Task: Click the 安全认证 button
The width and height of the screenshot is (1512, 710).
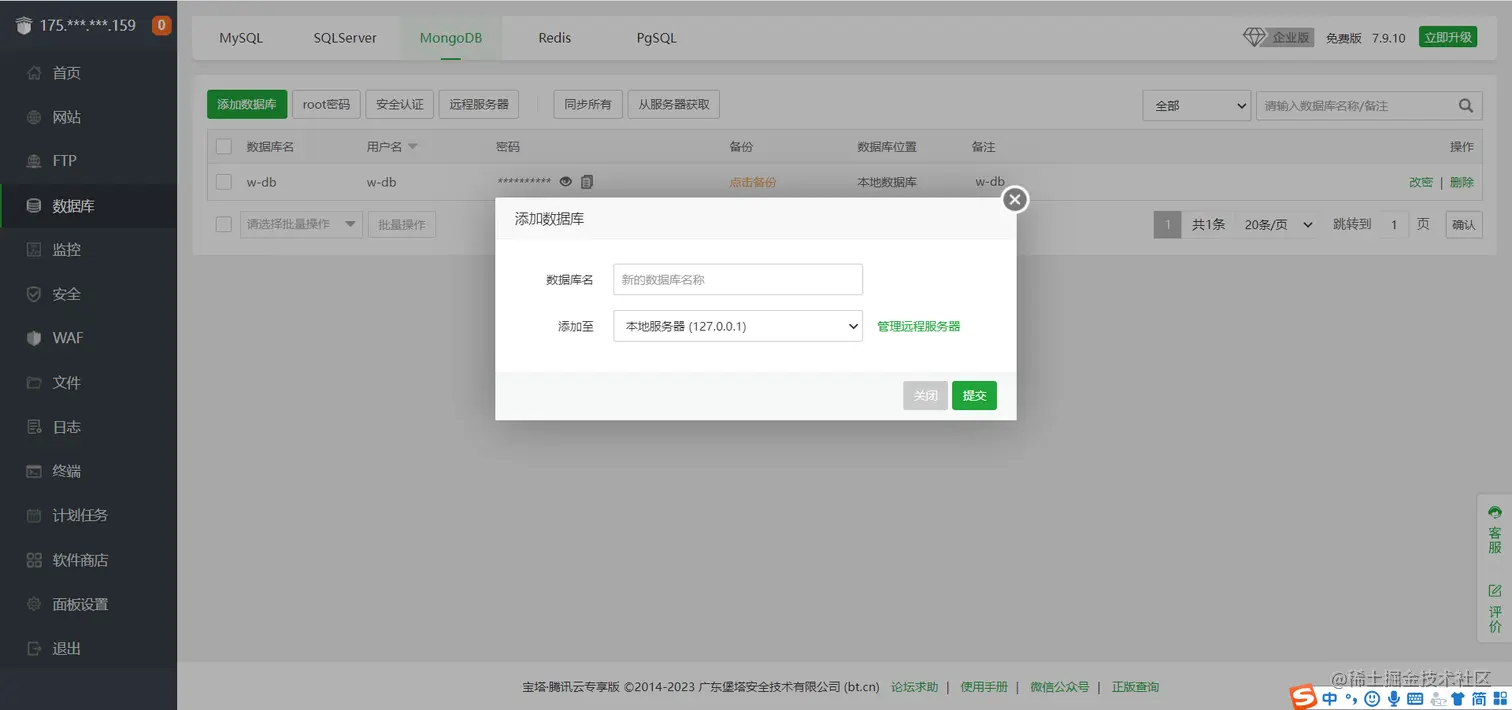Action: point(400,104)
